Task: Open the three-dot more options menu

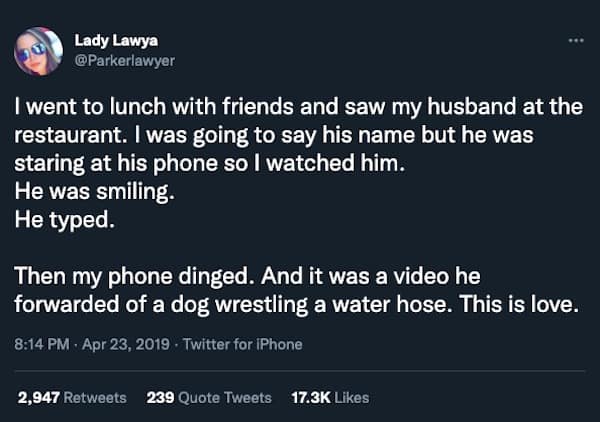Action: [x=574, y=40]
